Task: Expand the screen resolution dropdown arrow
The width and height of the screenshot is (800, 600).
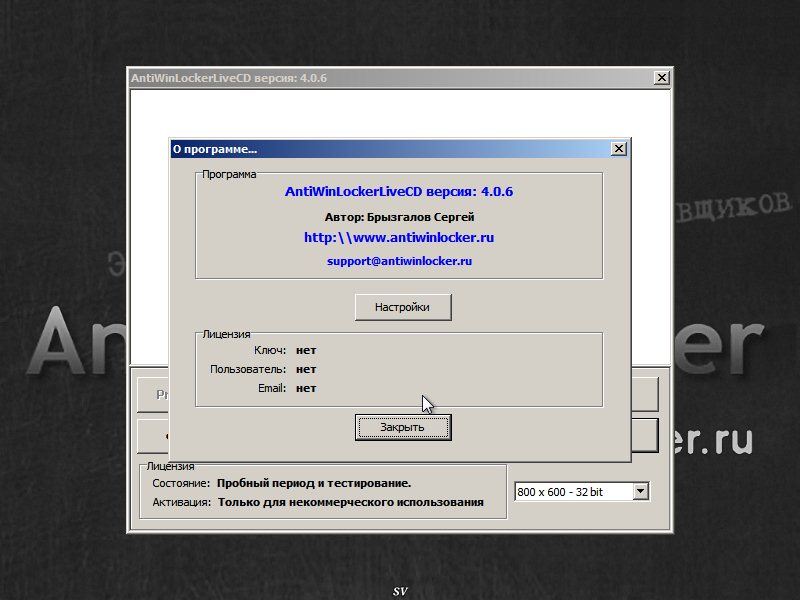Action: pos(641,491)
